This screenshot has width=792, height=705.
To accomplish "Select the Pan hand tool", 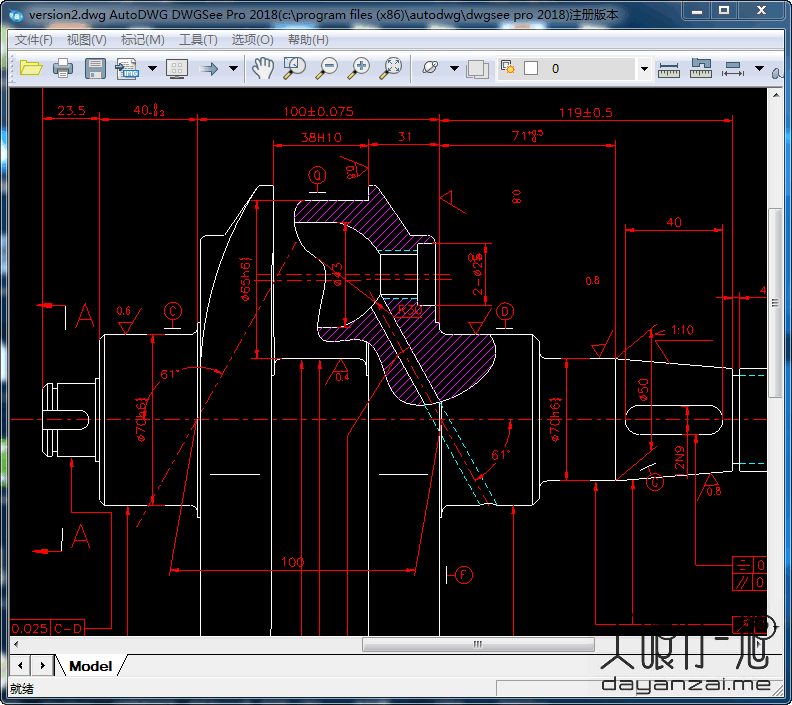I will coord(263,68).
